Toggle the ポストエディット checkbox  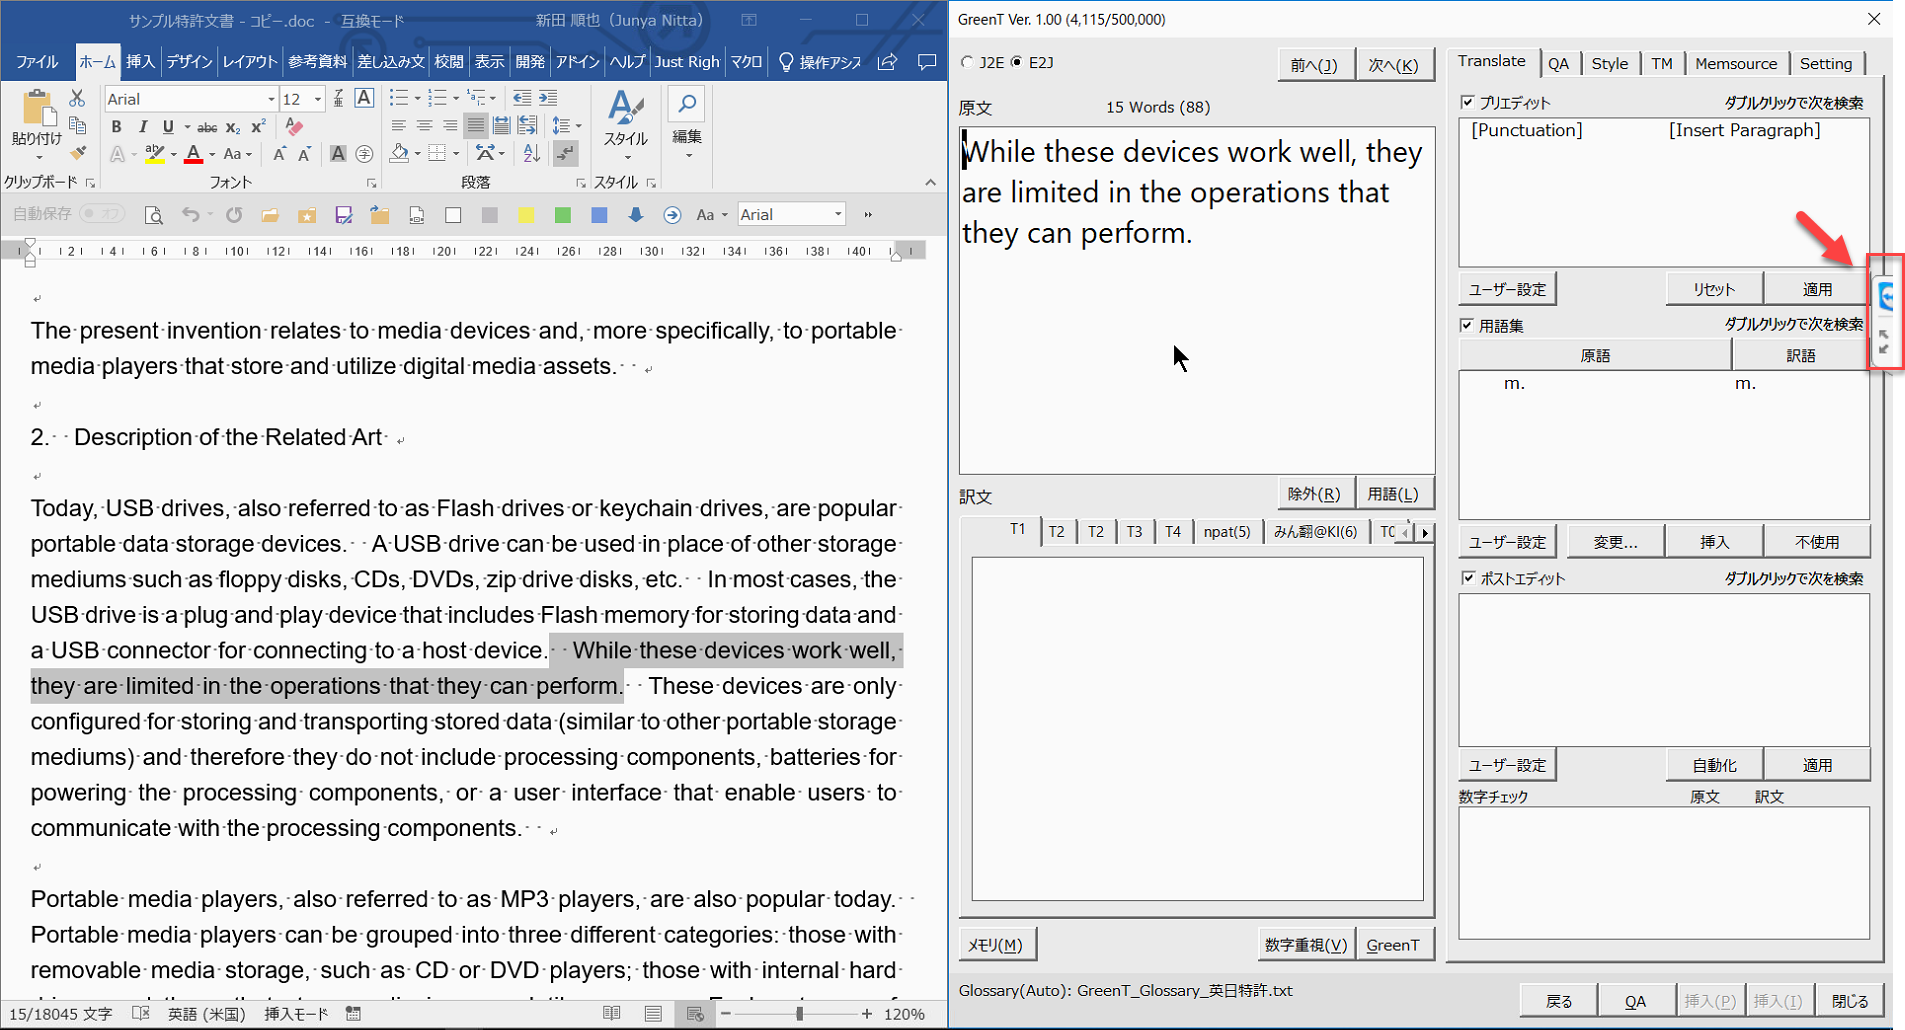point(1467,578)
